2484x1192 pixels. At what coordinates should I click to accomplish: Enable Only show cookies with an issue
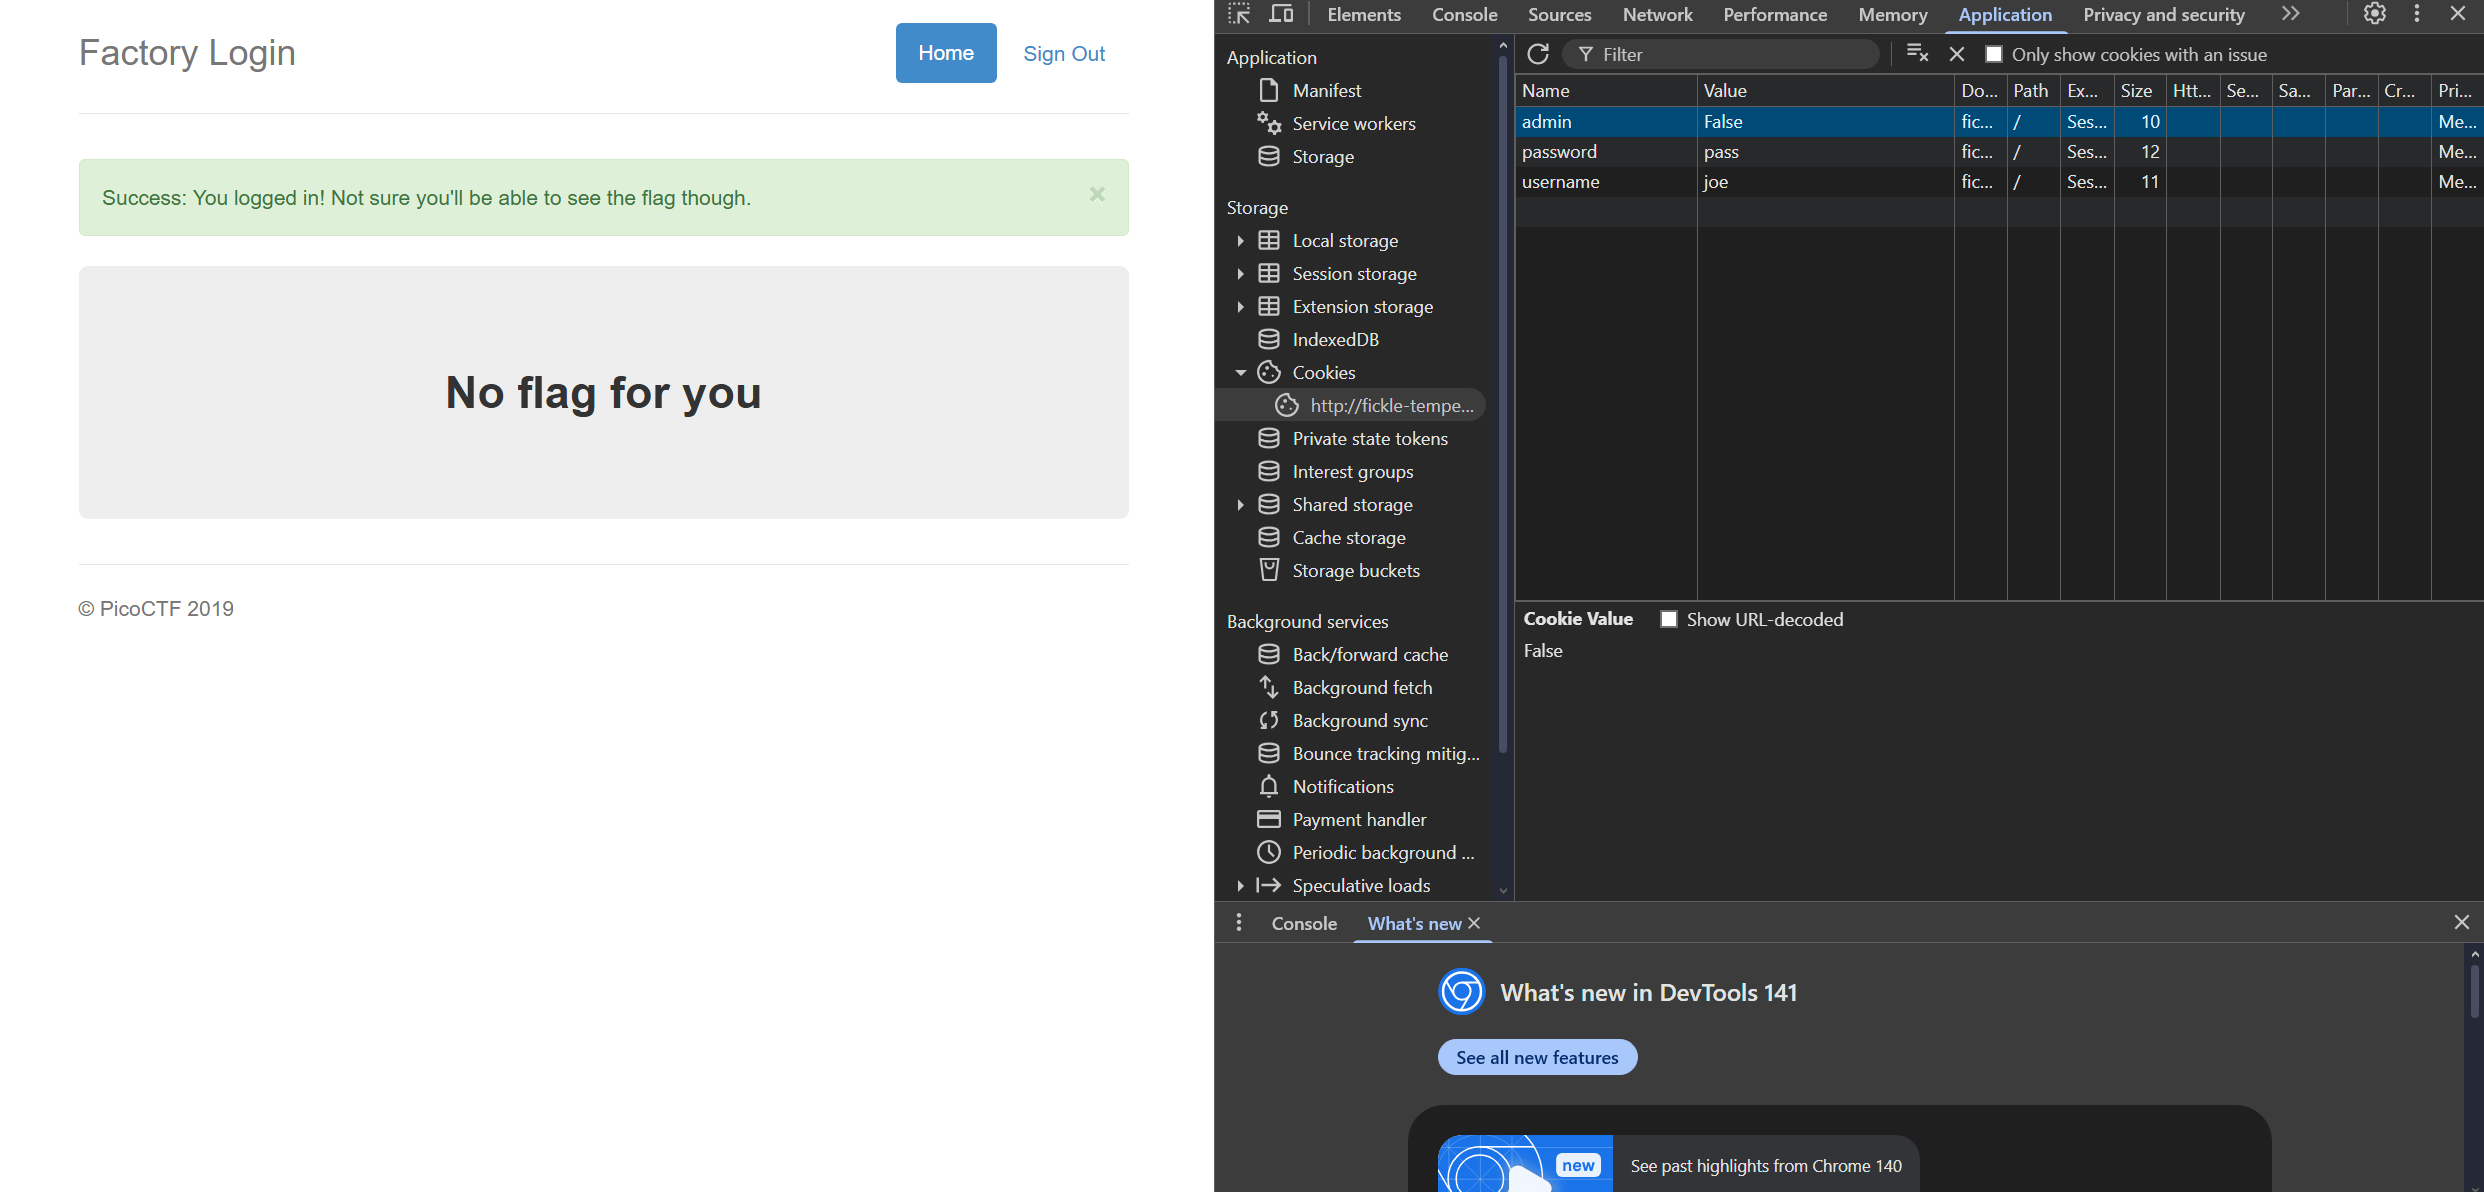pyautogui.click(x=1994, y=54)
